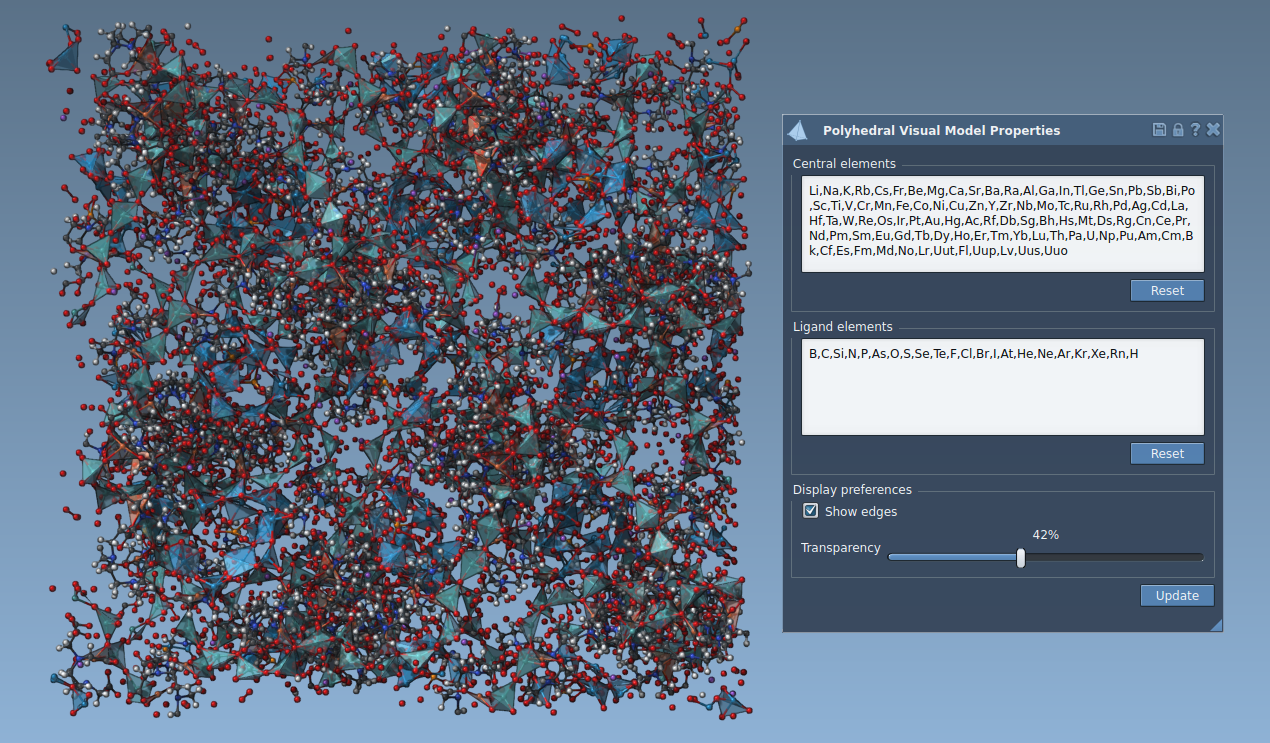Click the save floppy disk icon
The width and height of the screenshot is (1270, 743).
click(x=1159, y=130)
